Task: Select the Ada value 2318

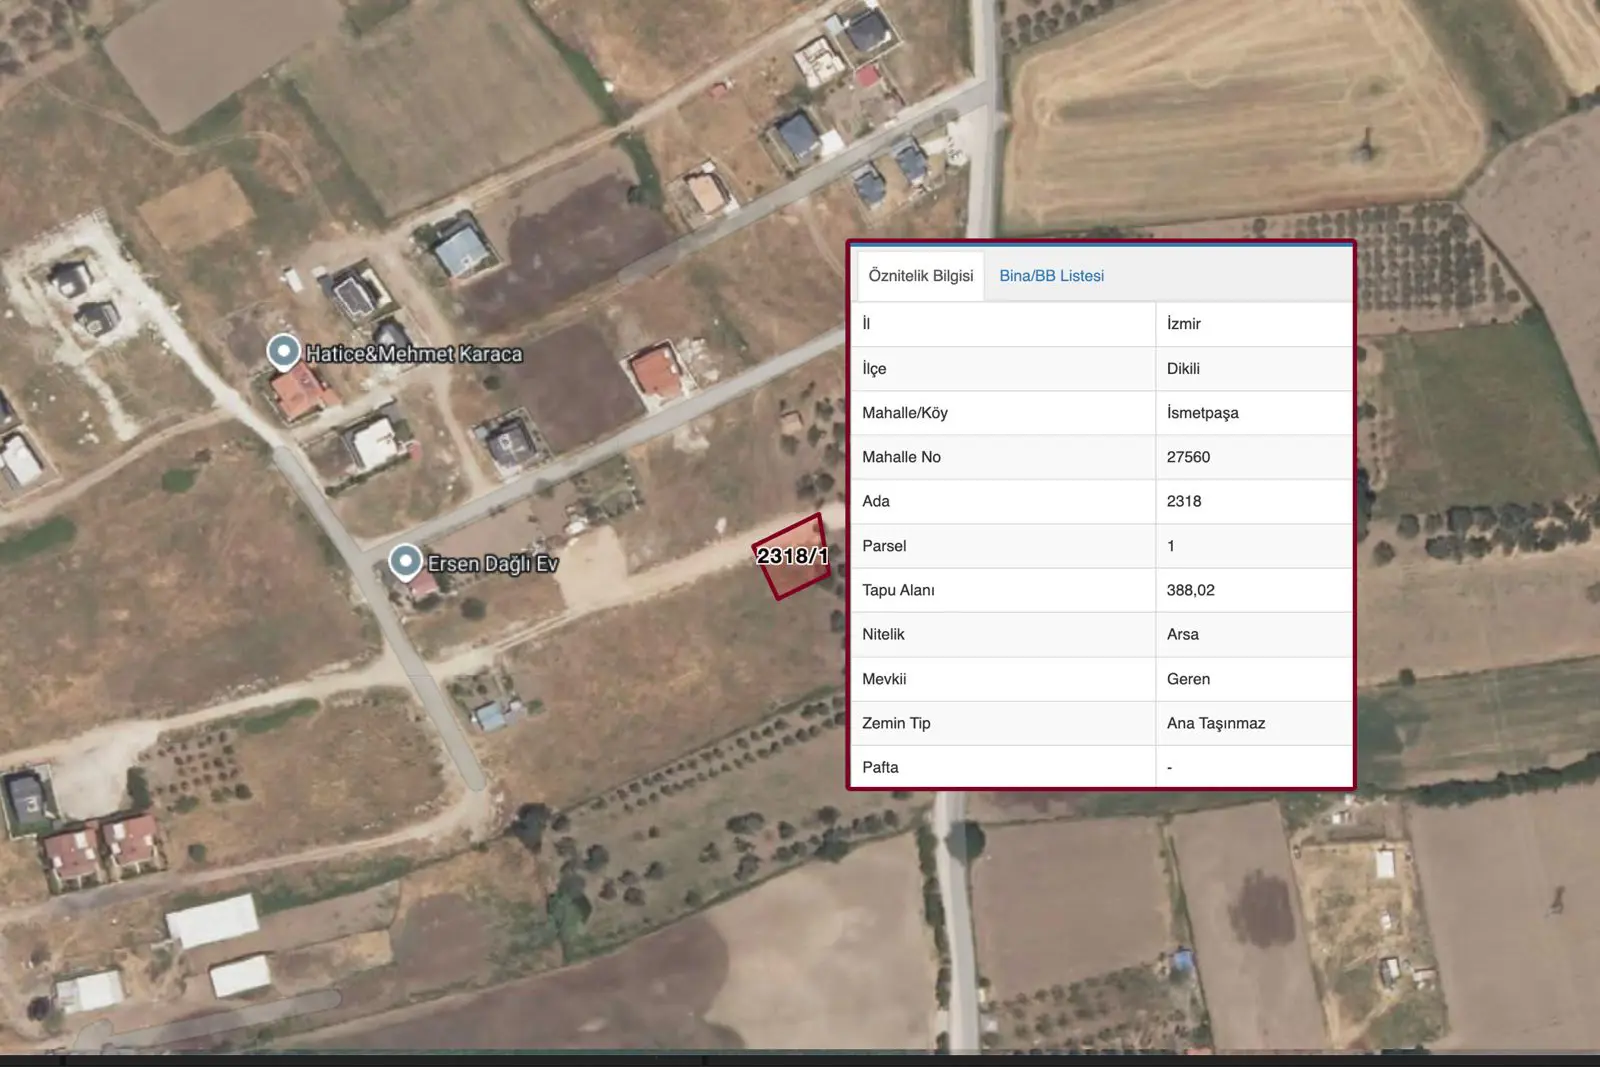Action: click(x=1184, y=501)
